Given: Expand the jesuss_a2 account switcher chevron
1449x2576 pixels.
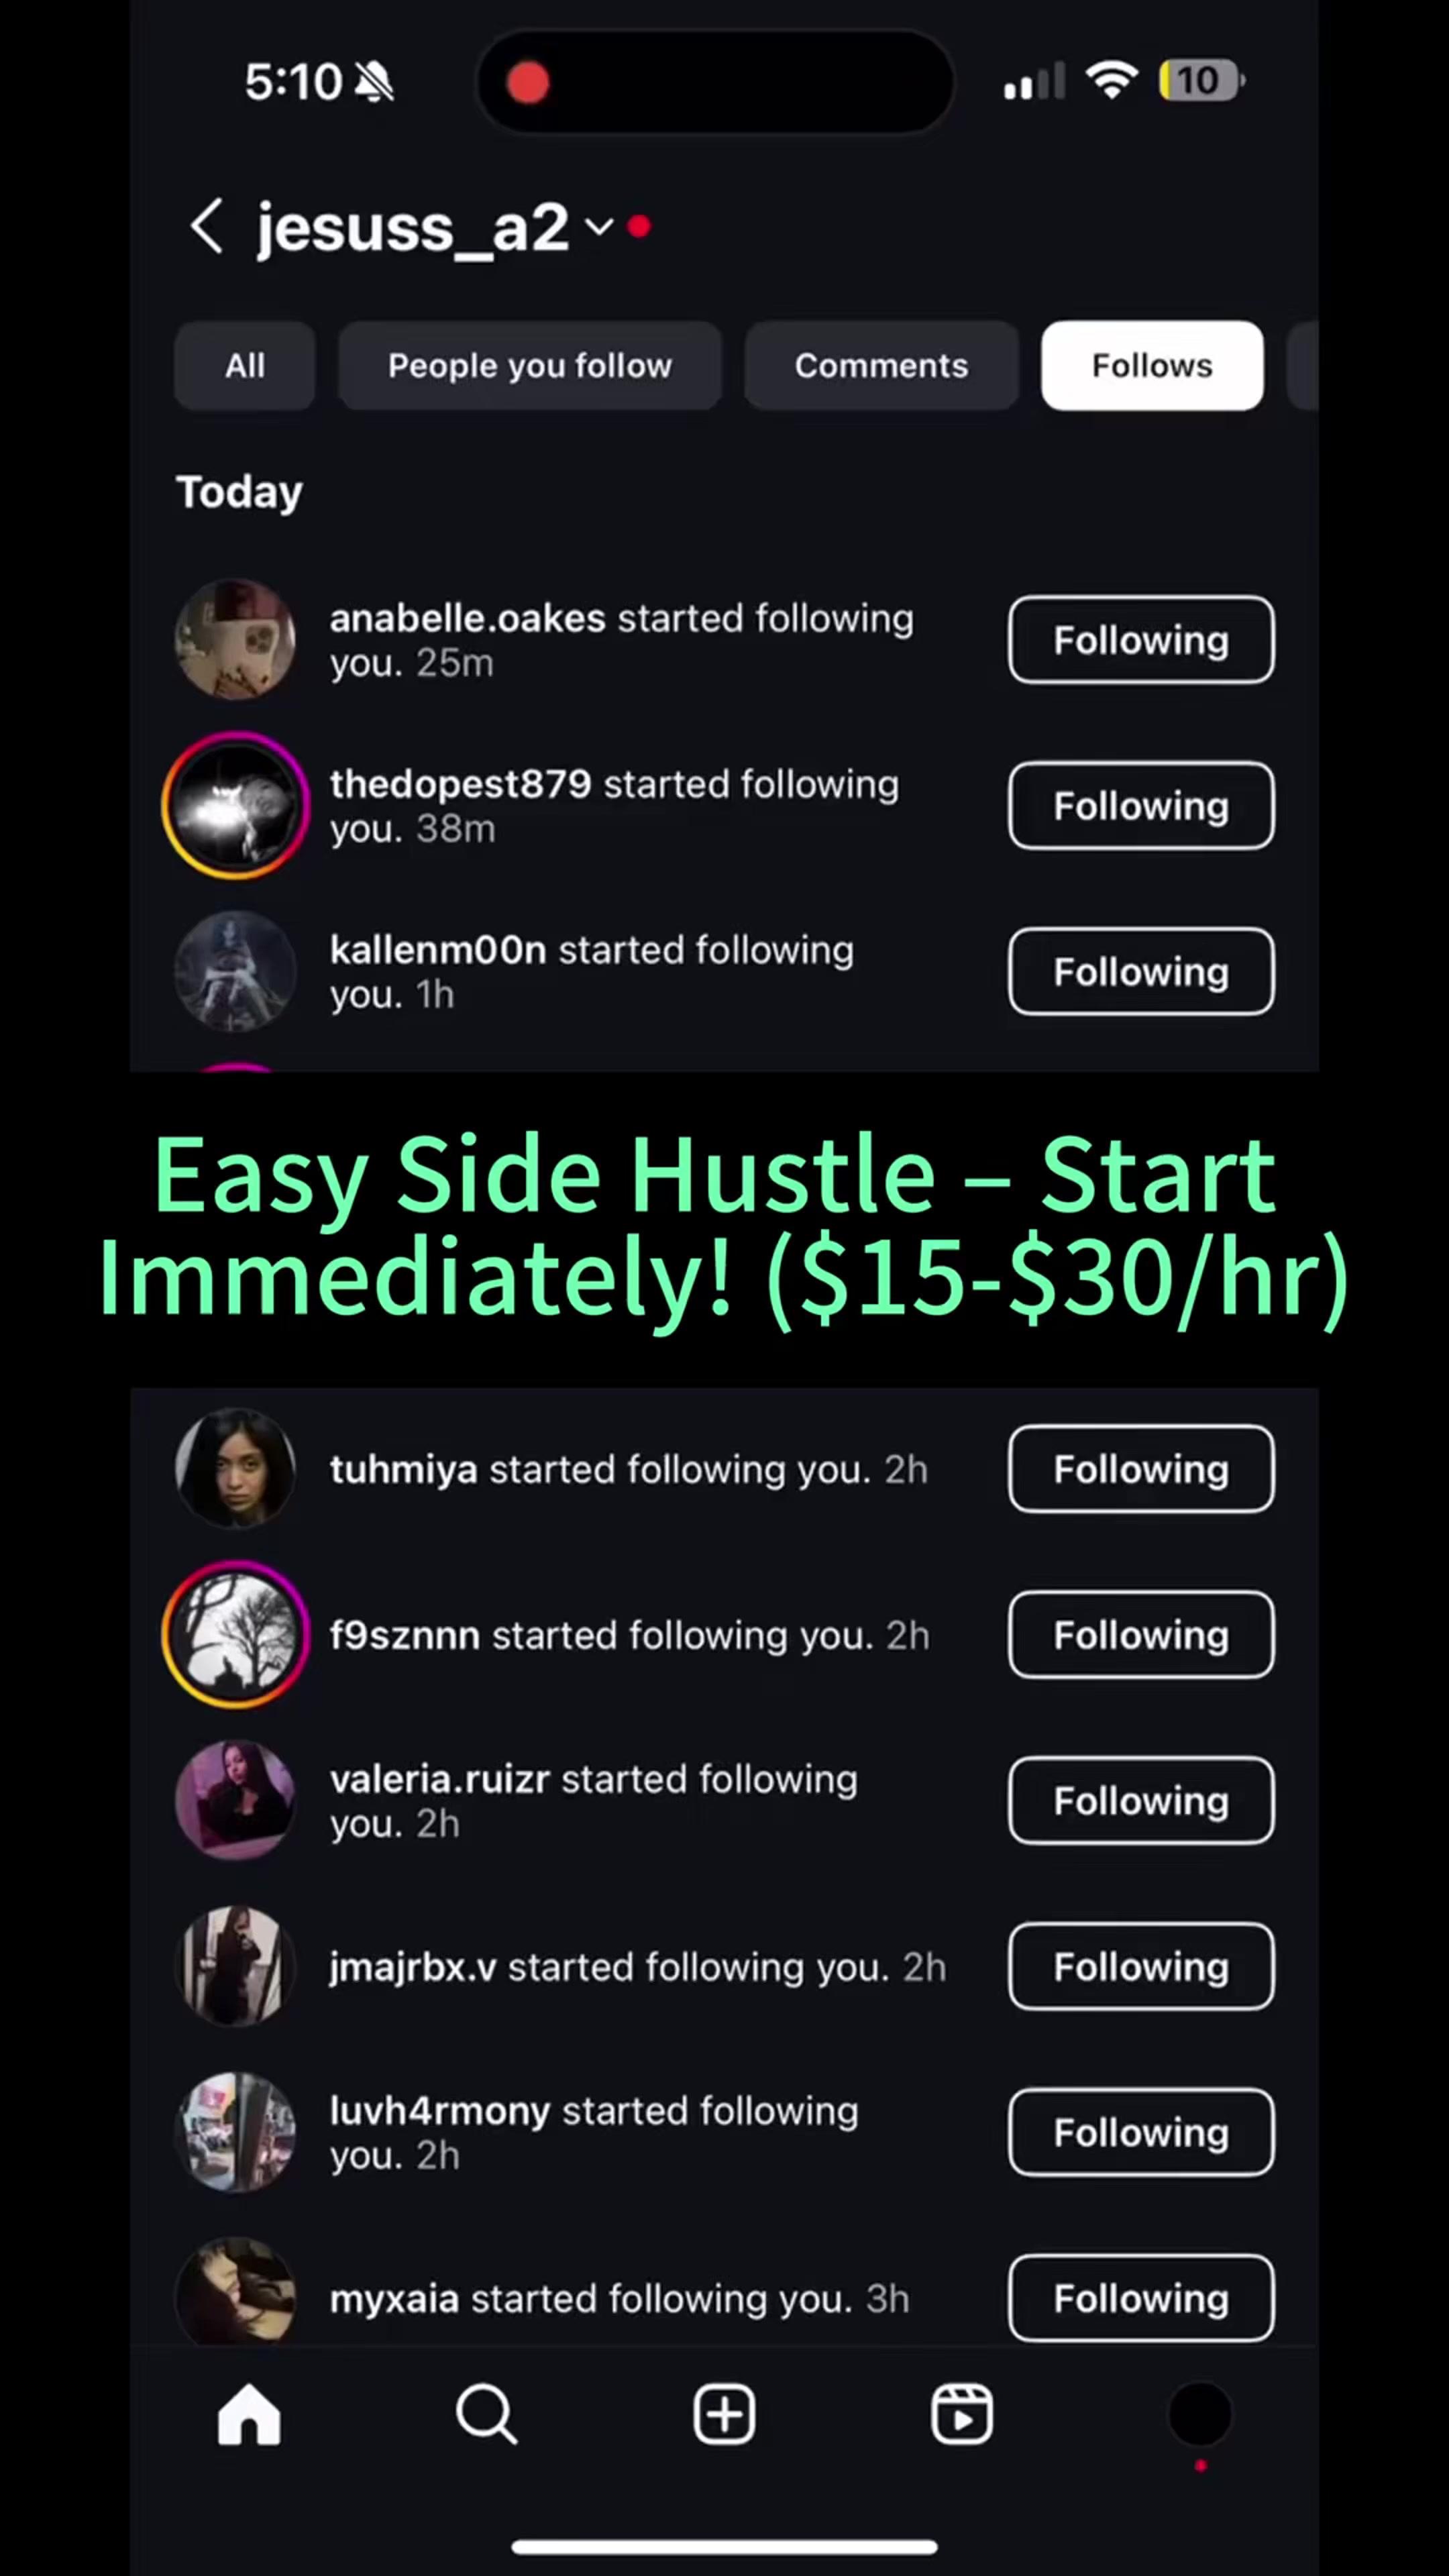Looking at the screenshot, I should [599, 227].
